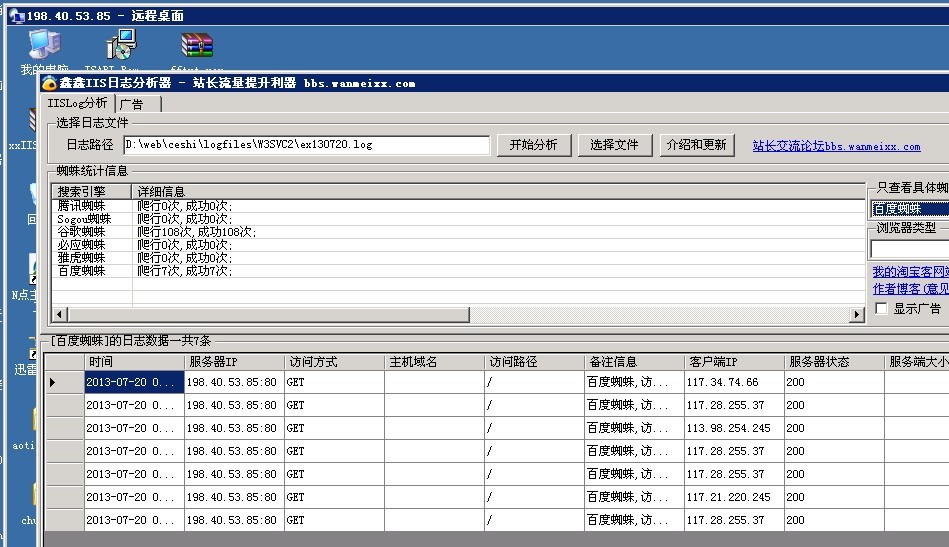
Task: Sort by the 服务器状态 column header
Action: pyautogui.click(x=834, y=362)
